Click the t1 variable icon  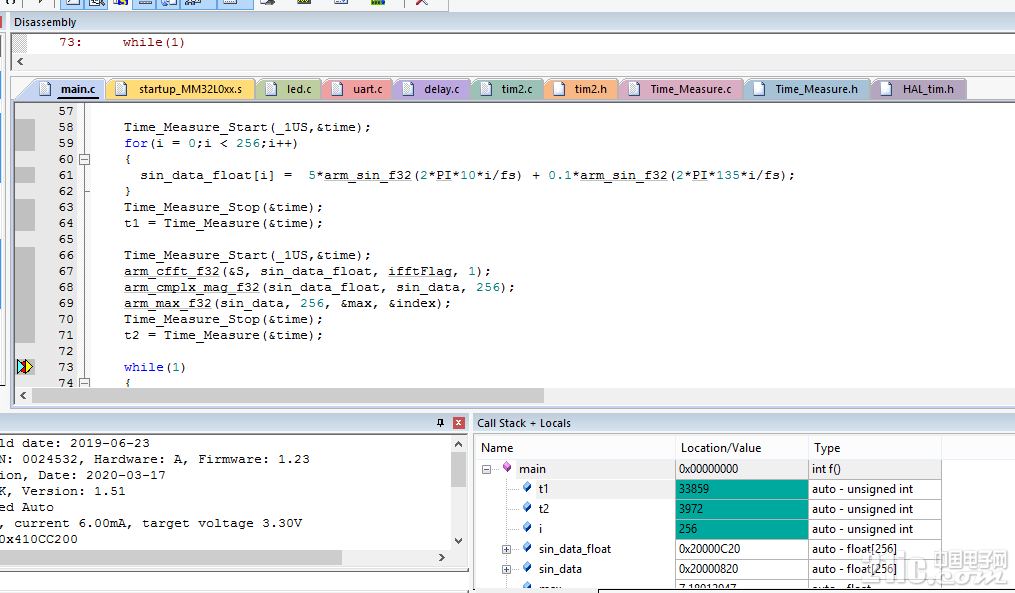pyautogui.click(x=527, y=487)
